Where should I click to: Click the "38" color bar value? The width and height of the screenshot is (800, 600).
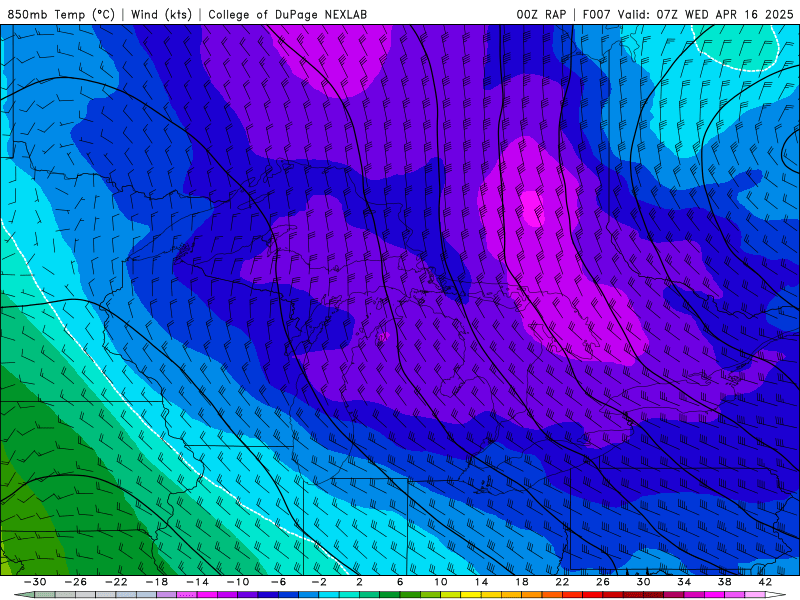click(724, 582)
